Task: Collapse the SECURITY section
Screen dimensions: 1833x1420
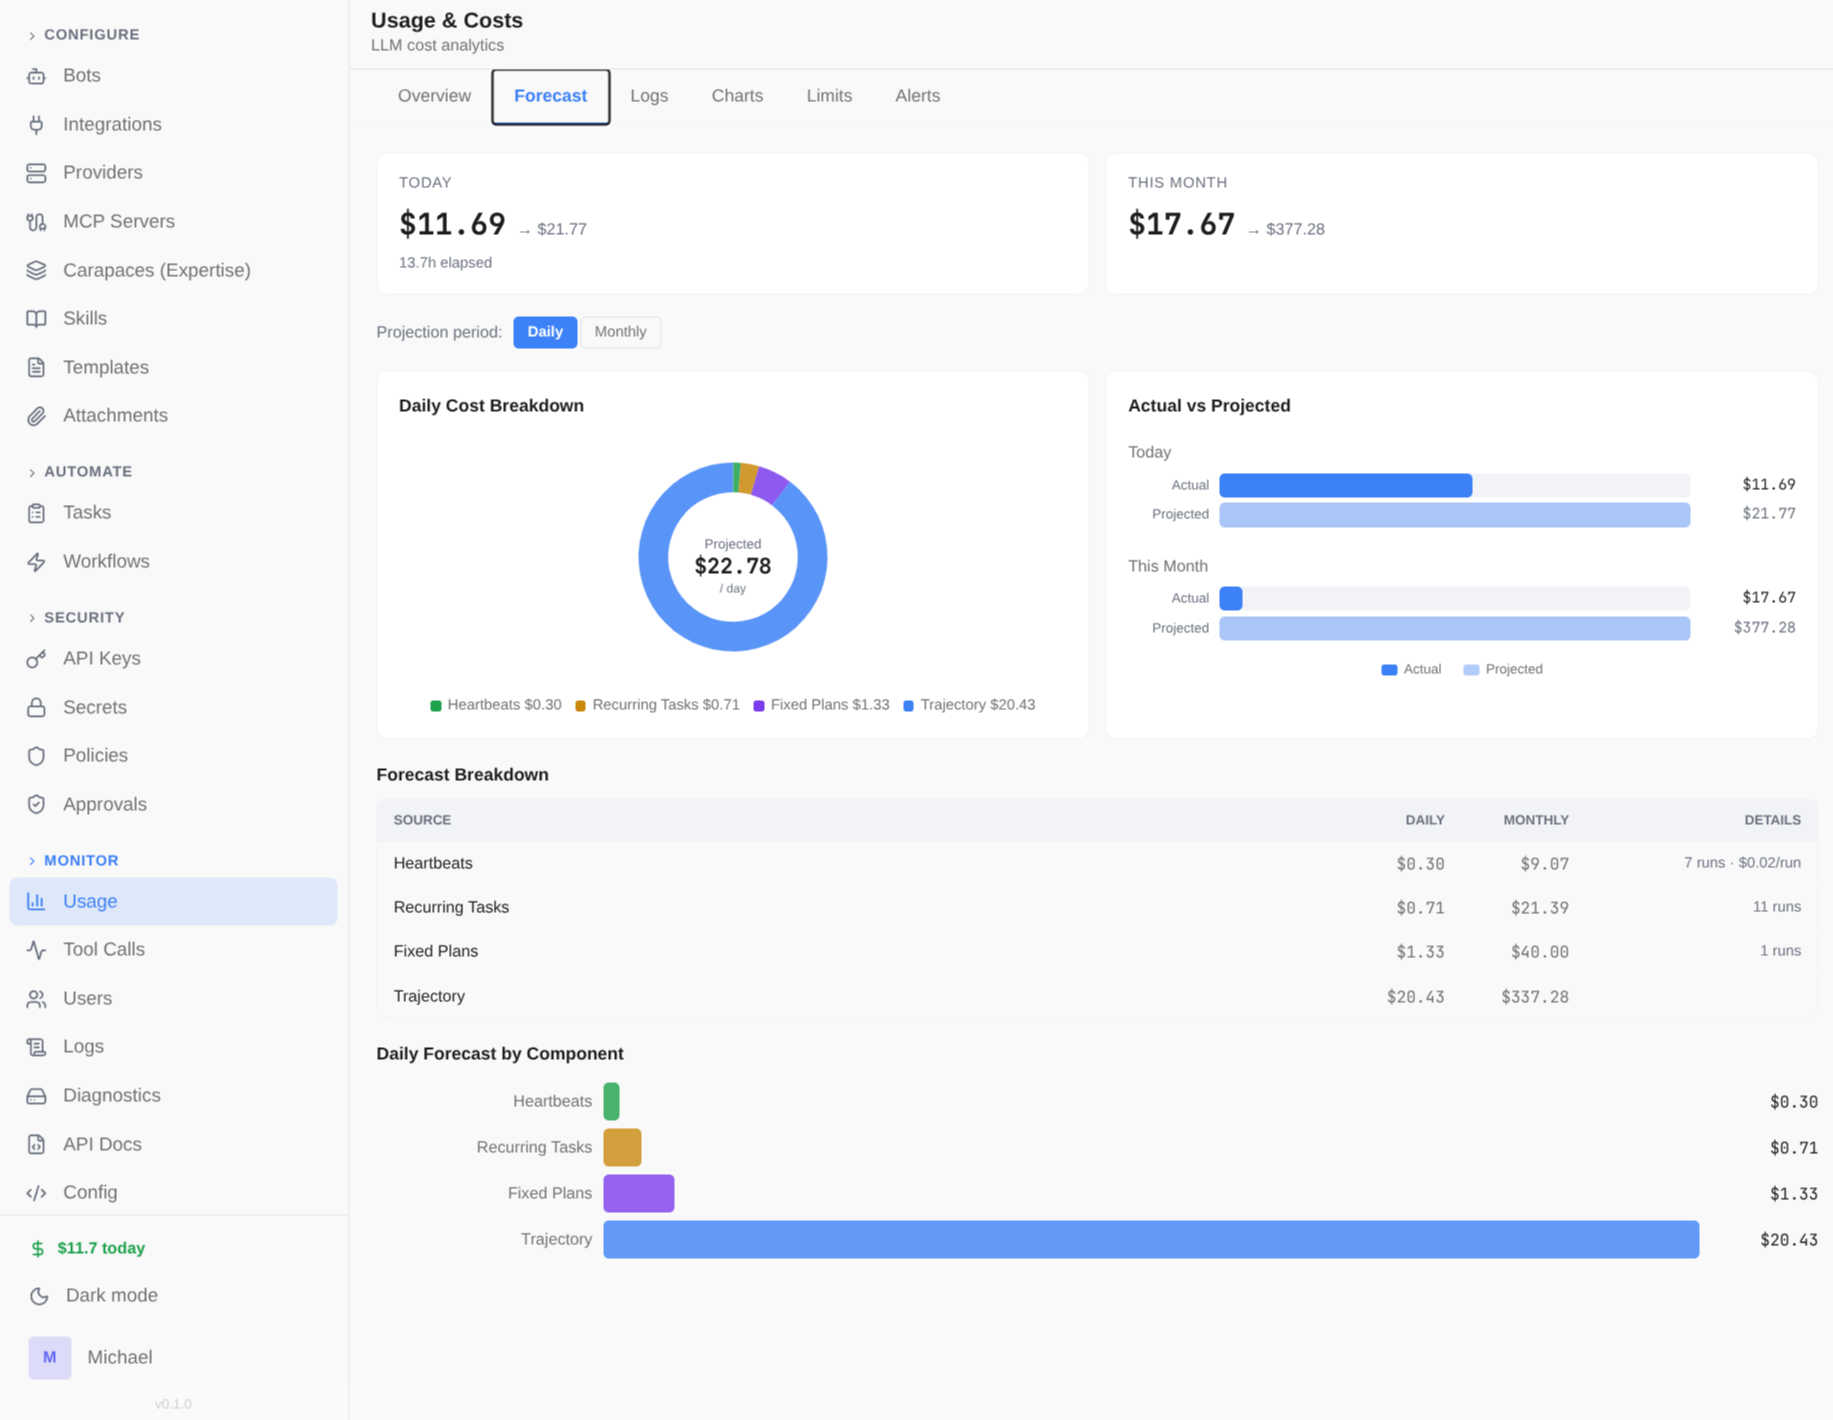Action: pyautogui.click(x=32, y=617)
